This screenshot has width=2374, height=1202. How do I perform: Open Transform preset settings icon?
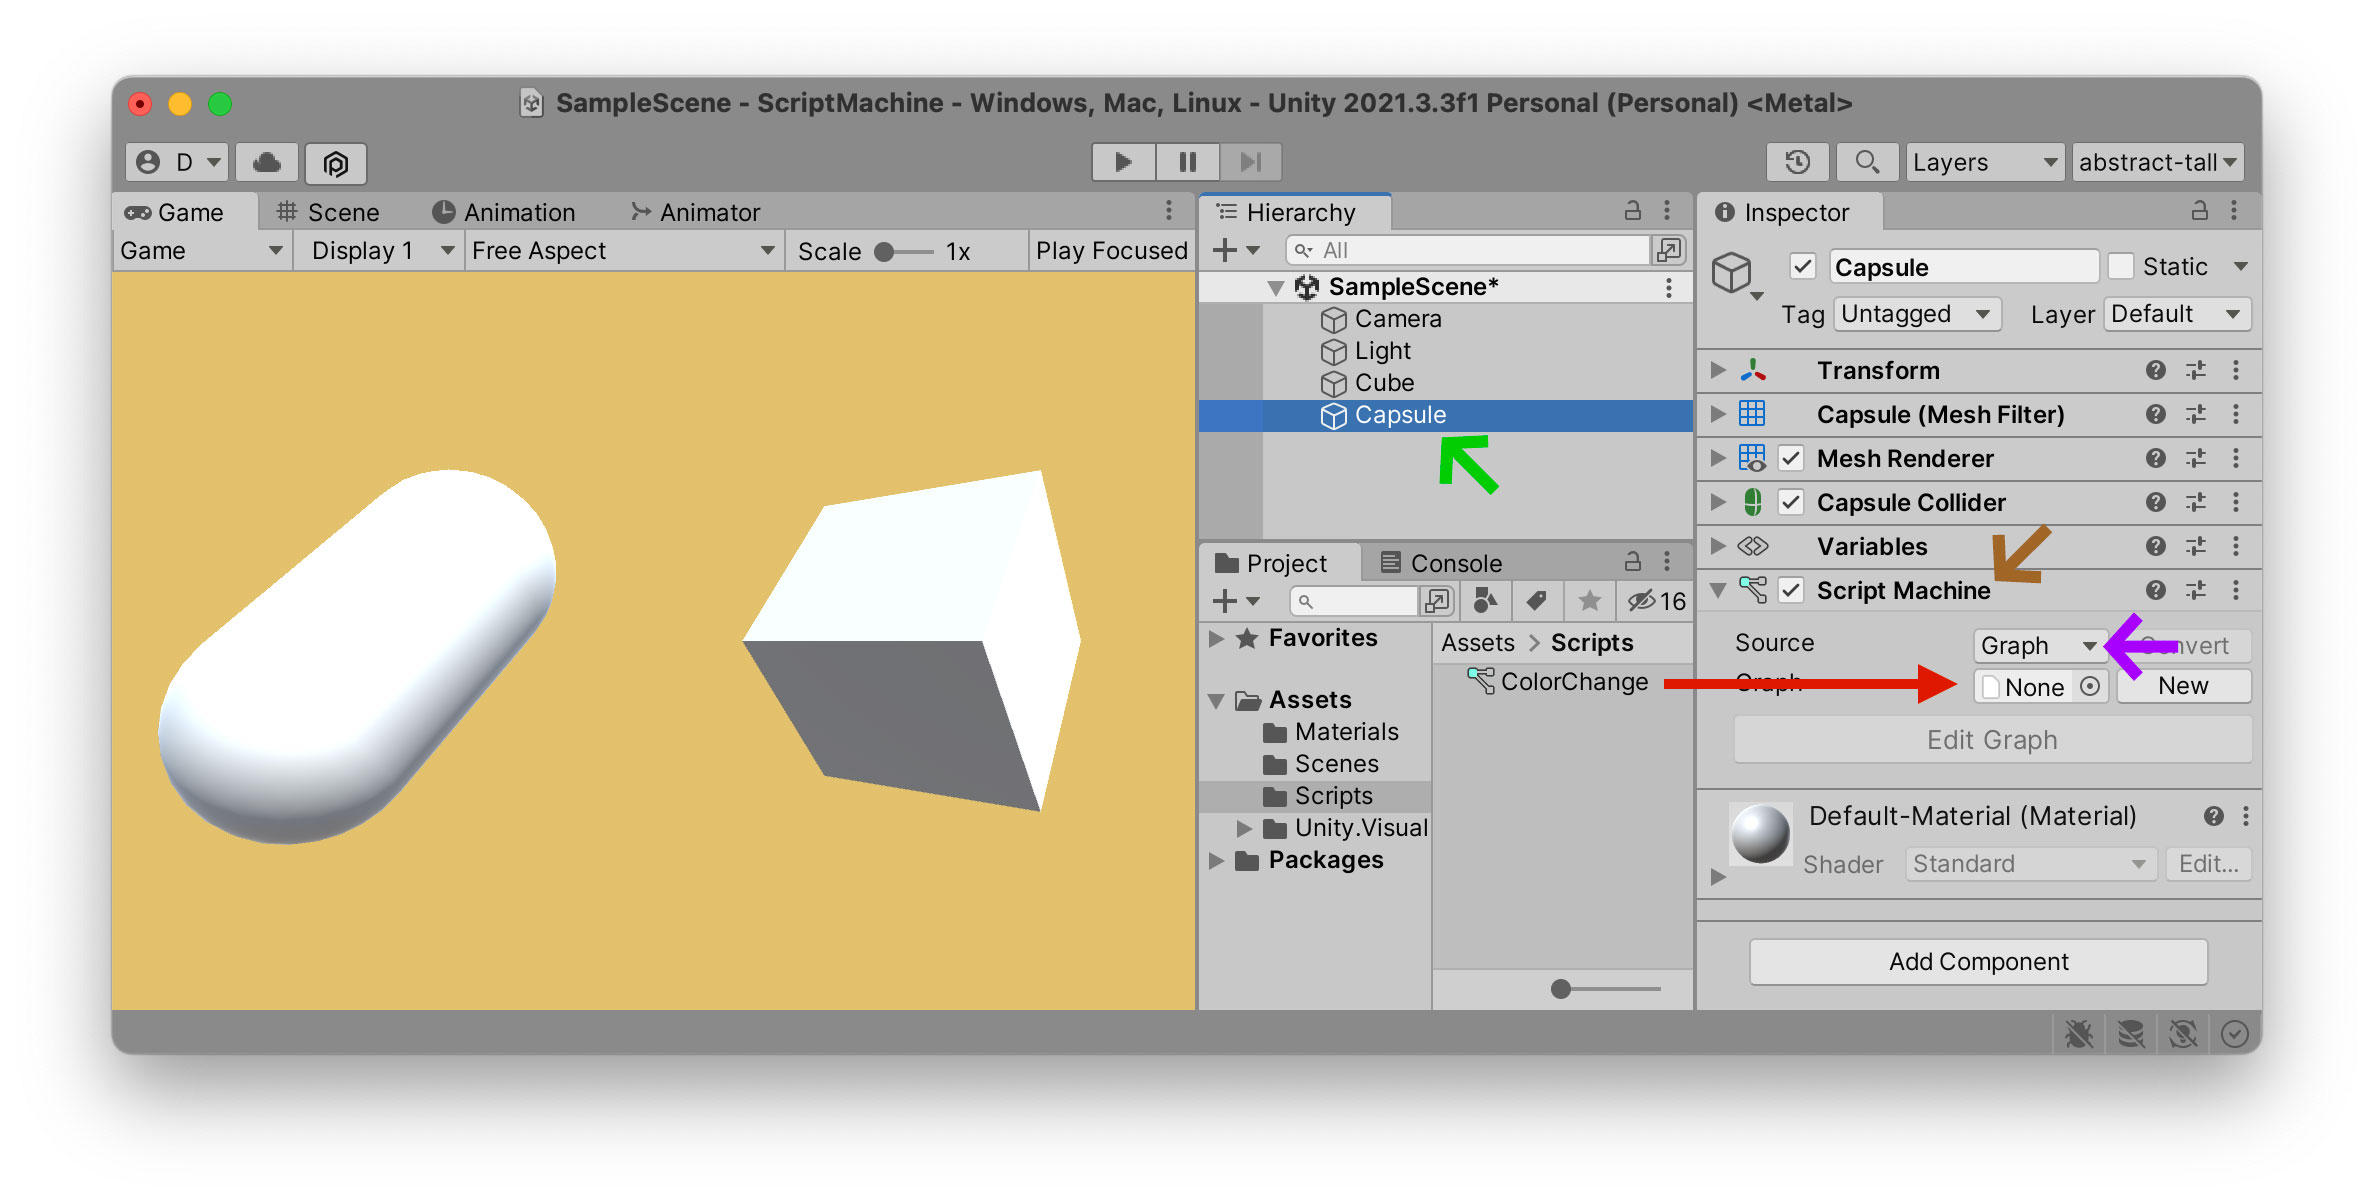[x=2196, y=370]
